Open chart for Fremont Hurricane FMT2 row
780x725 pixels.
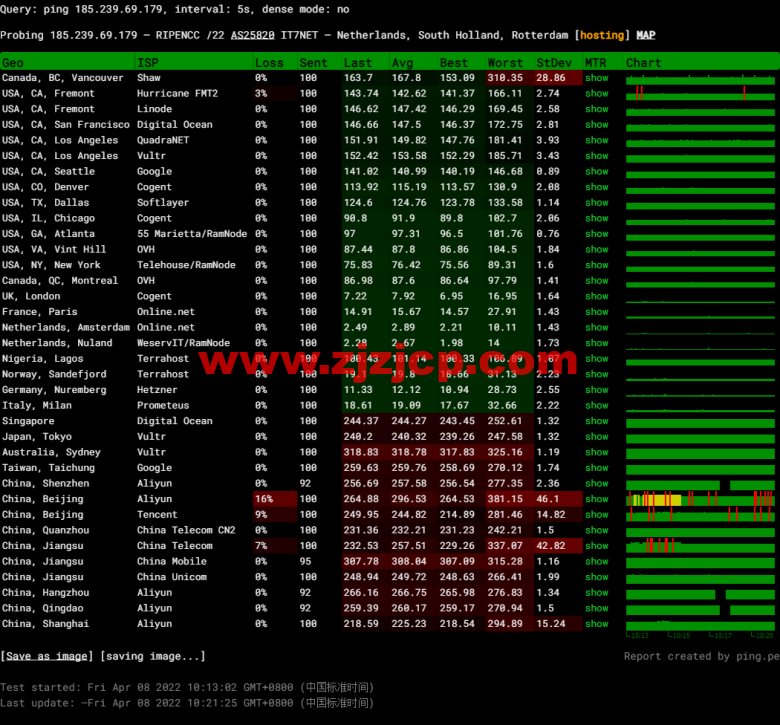pos(700,93)
